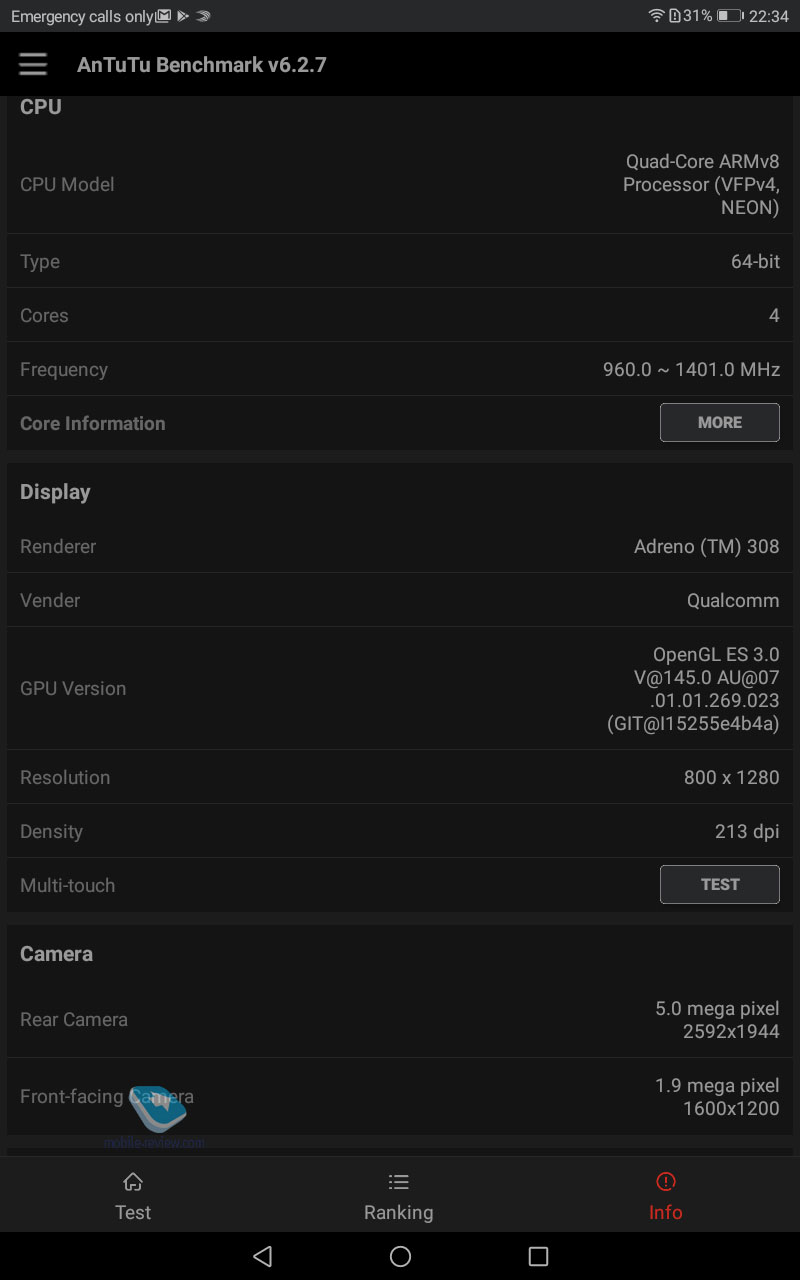Switch to the Test tab
Image resolution: width=800 pixels, height=1280 pixels.
(x=133, y=1194)
